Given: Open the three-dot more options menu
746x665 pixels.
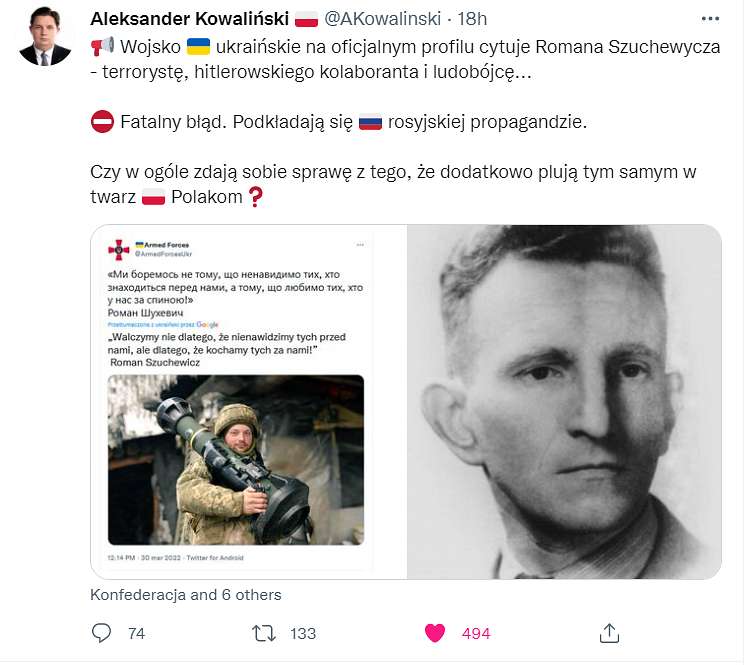Looking at the screenshot, I should 710,19.
